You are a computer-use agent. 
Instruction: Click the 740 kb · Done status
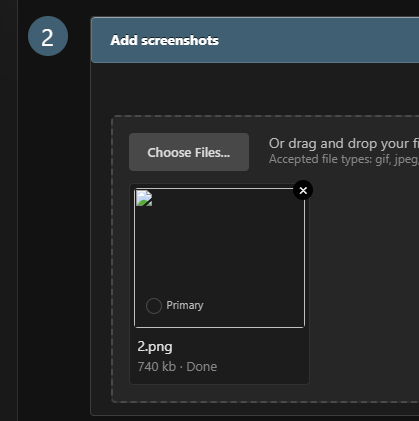[177, 367]
